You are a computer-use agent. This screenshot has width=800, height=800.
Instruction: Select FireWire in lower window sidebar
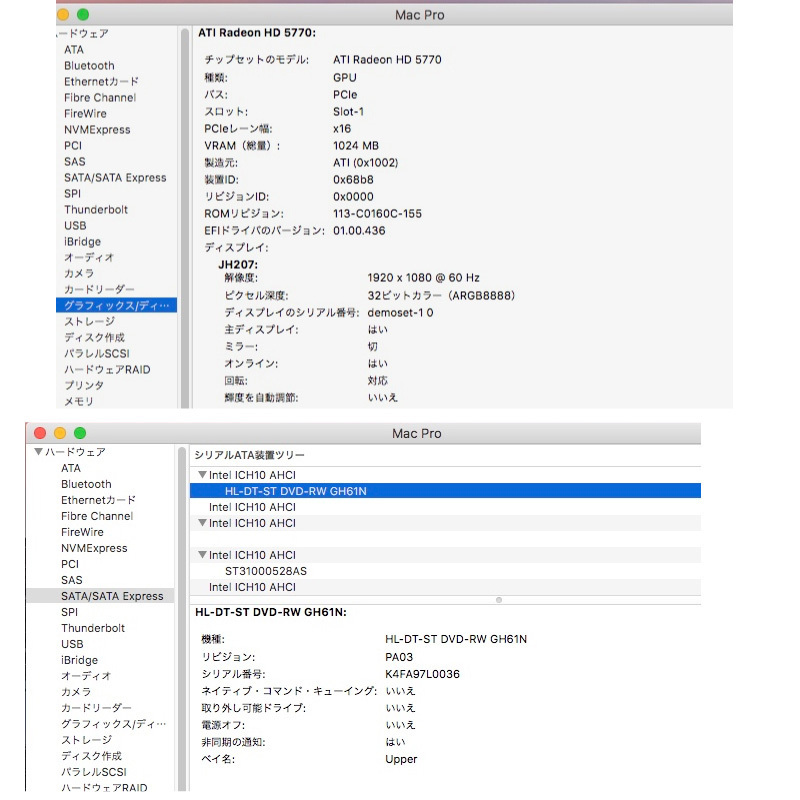click(x=82, y=532)
